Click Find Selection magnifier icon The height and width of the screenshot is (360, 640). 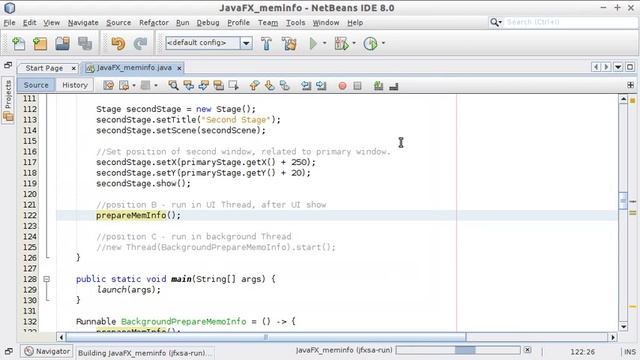pyautogui.click(x=173, y=85)
